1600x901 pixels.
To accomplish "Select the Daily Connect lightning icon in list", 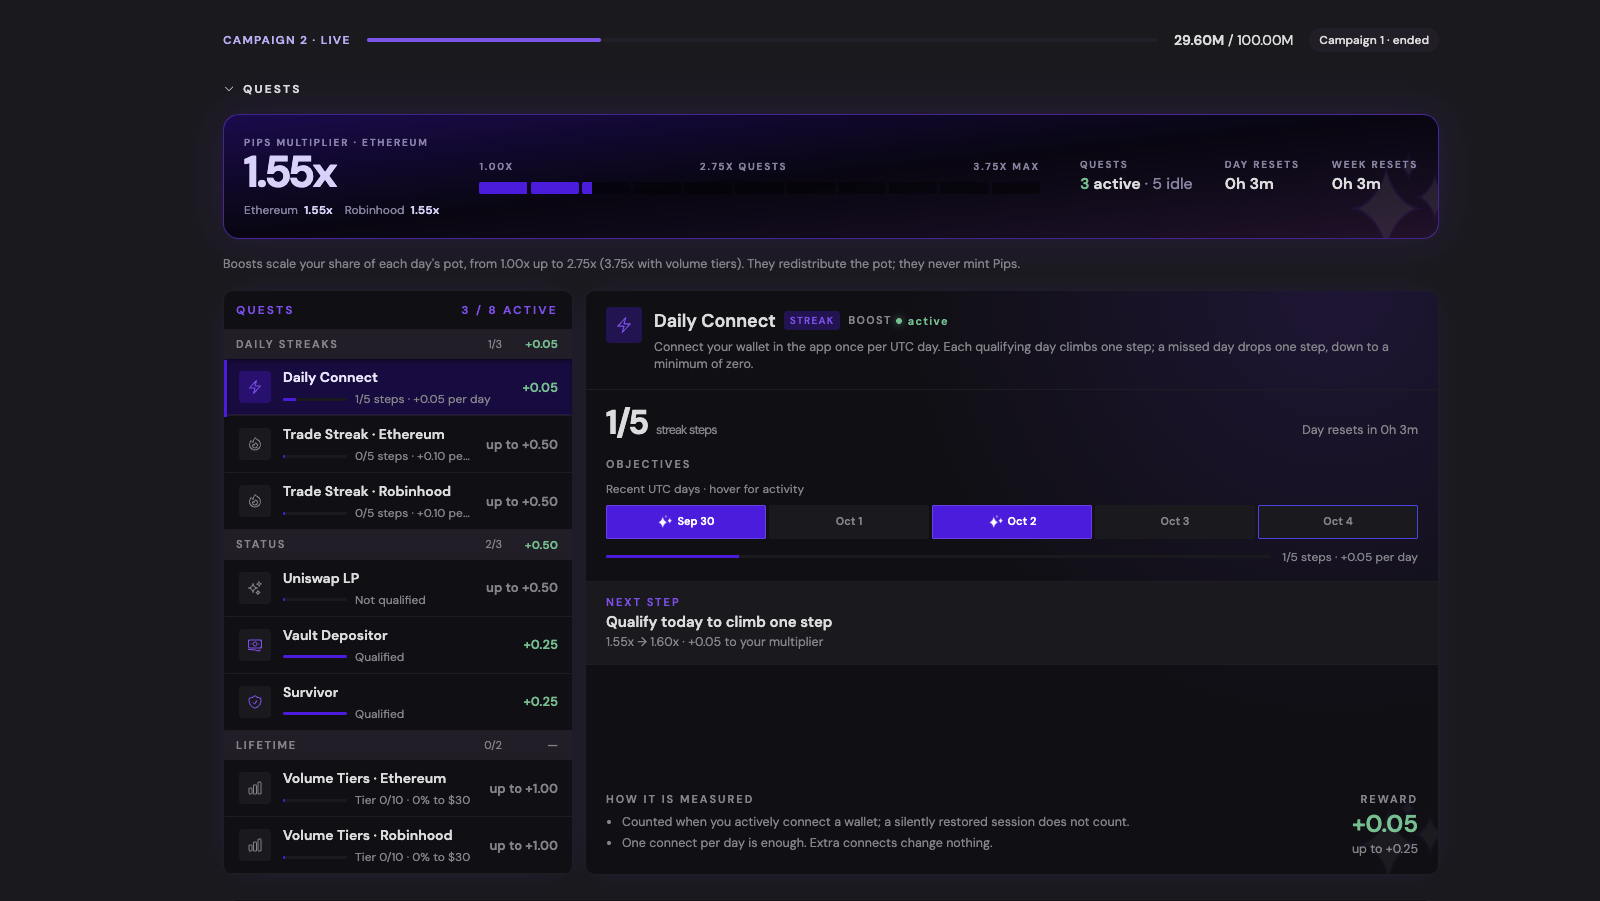I will click(255, 387).
